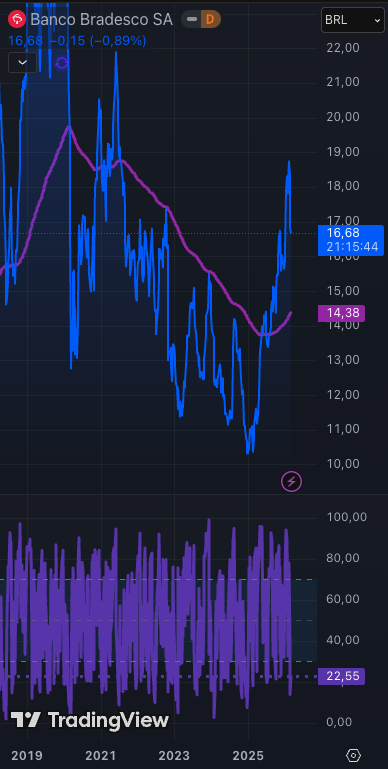The image size is (388, 769).
Task: Click the 19,00 price scale label
Action: tap(343, 151)
